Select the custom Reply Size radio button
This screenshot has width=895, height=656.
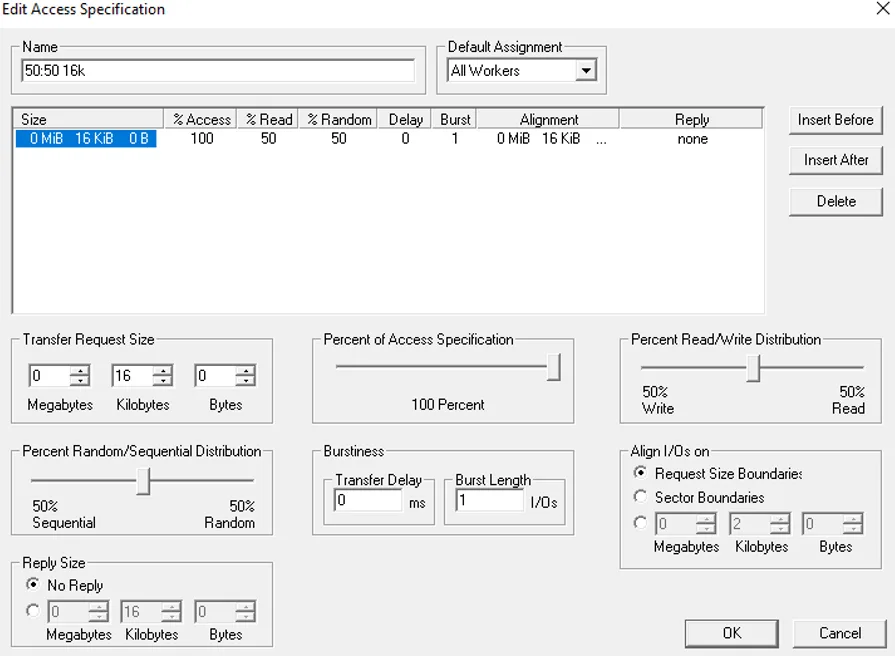[33, 611]
